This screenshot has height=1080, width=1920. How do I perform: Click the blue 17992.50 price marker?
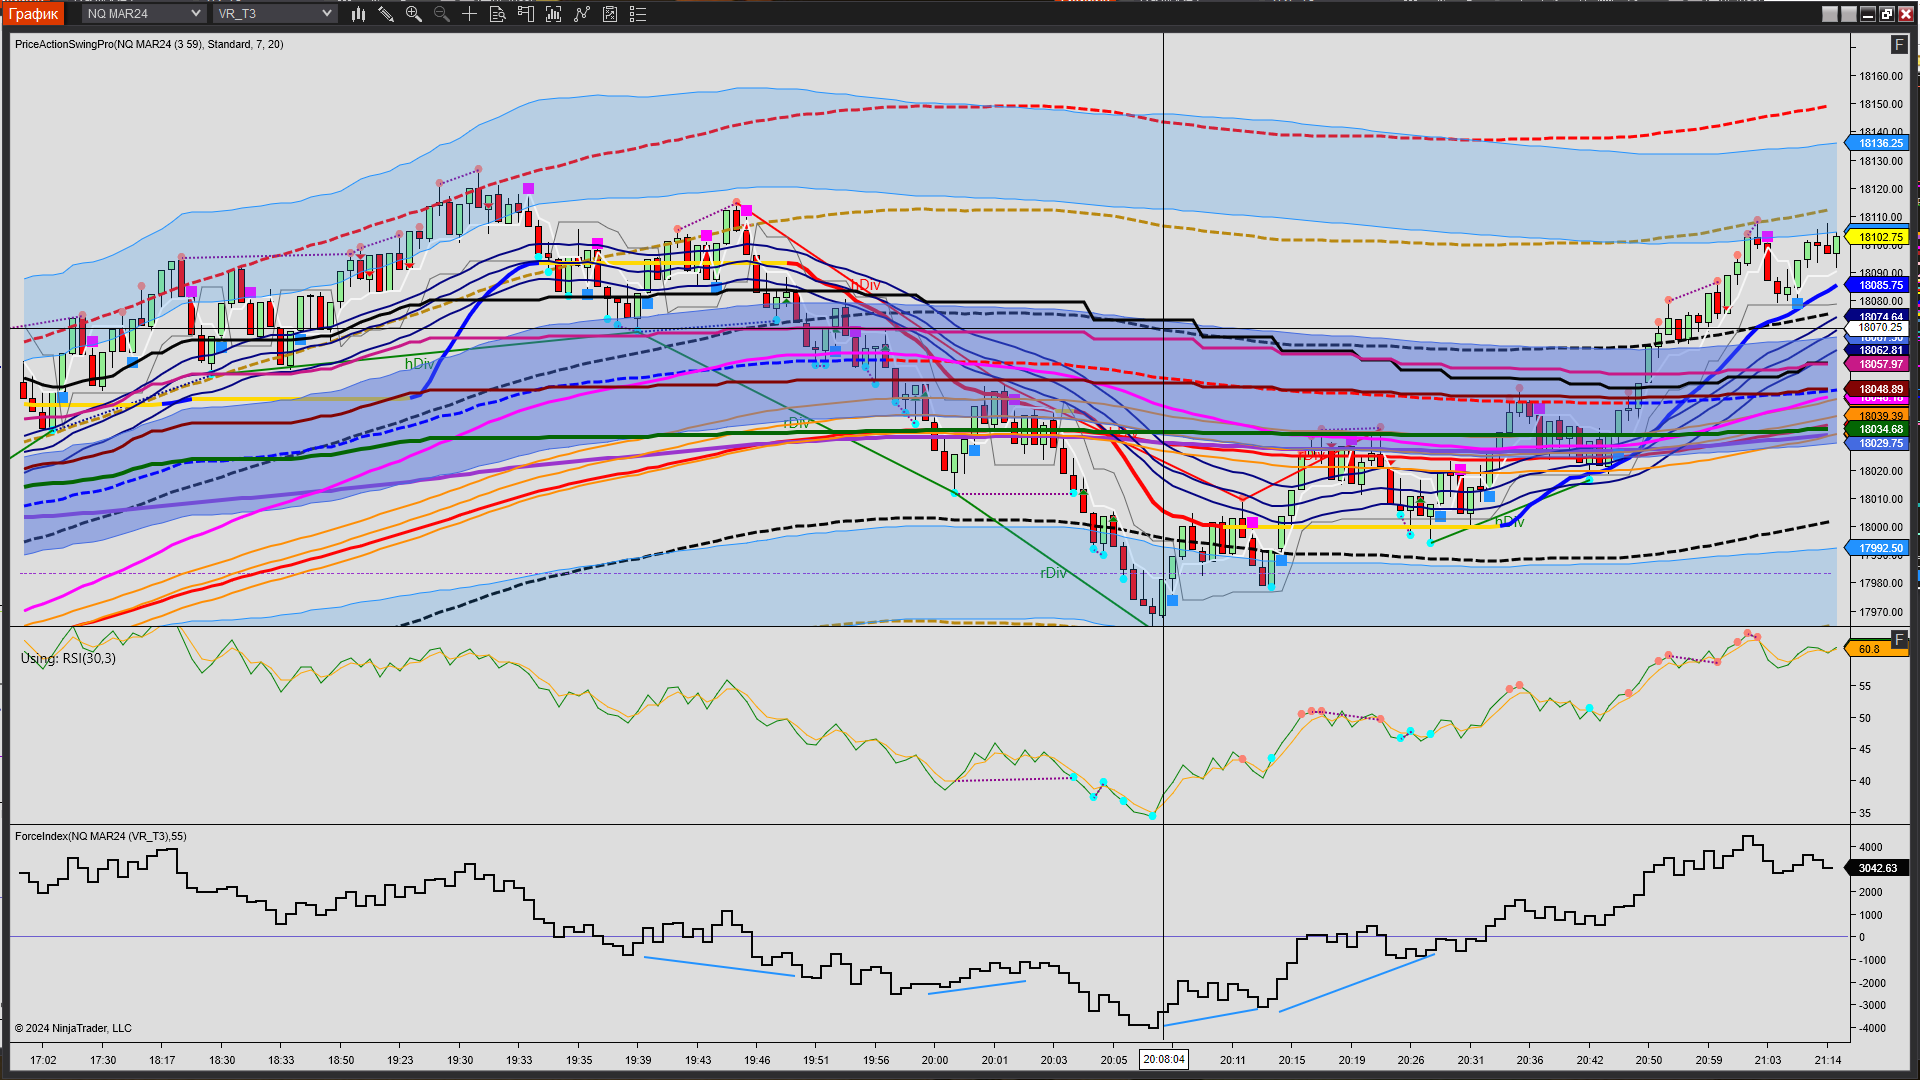[x=1879, y=549]
